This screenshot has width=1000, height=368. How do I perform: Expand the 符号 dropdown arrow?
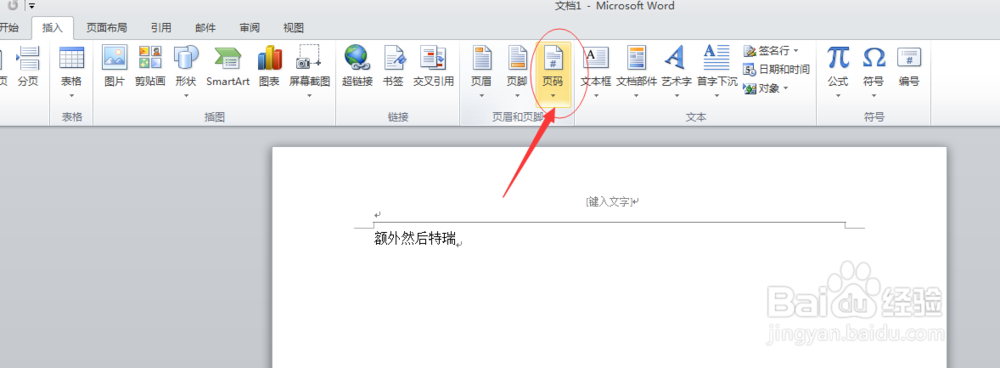[x=873, y=96]
